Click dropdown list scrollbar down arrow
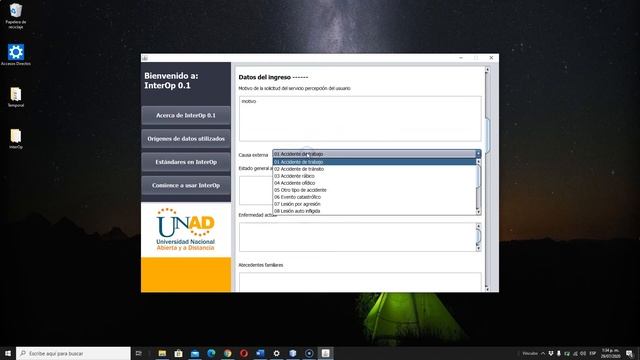The width and height of the screenshot is (640, 360). pos(478,211)
